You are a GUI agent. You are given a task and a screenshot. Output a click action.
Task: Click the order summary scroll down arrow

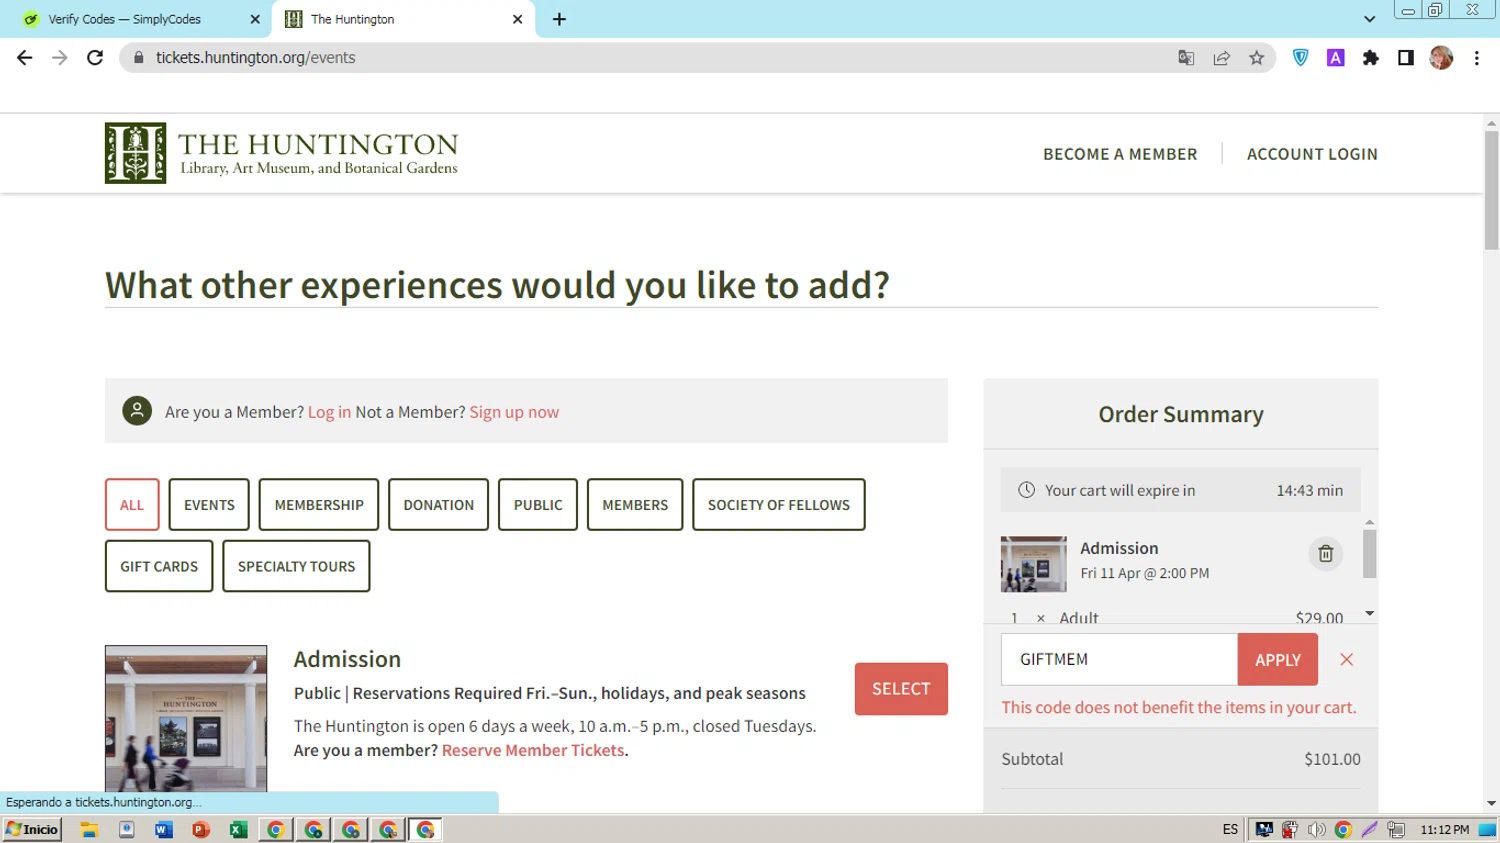coord(1369,613)
